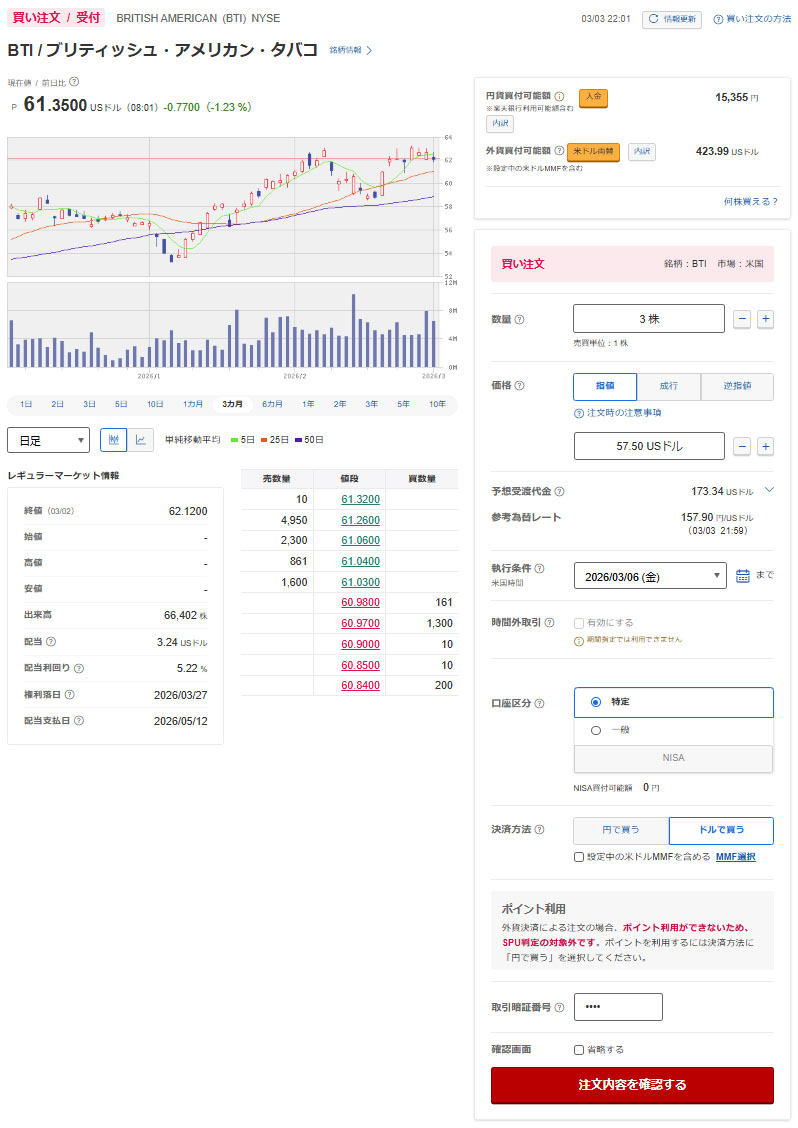Image resolution: width=798 pixels, height=1128 pixels.
Task: Select the 特定 account radio button
Action: point(596,702)
